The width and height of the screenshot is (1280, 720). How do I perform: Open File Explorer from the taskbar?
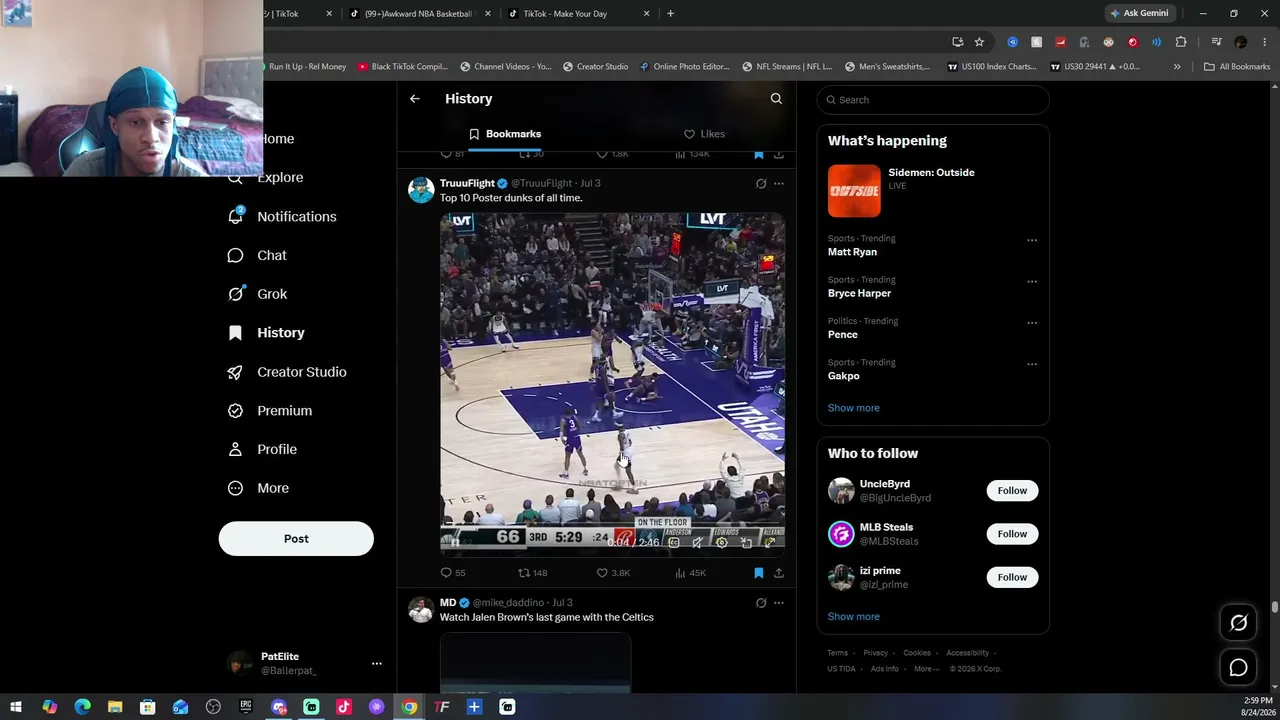115,707
